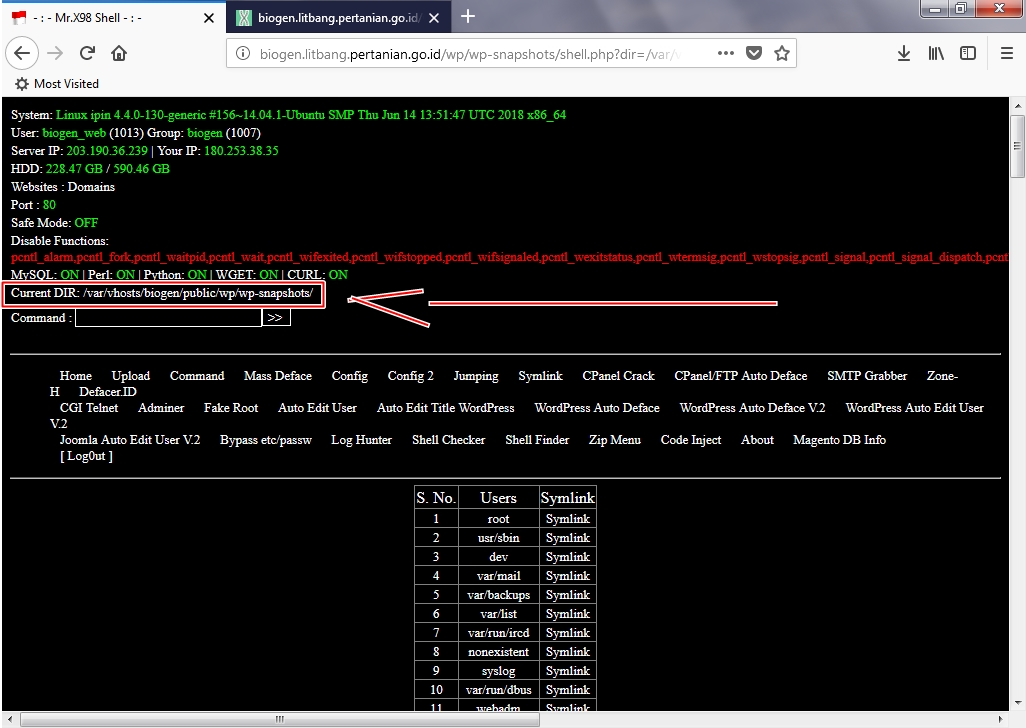Save page to Pocket icon
This screenshot has height=728, width=1026.
(x=754, y=54)
